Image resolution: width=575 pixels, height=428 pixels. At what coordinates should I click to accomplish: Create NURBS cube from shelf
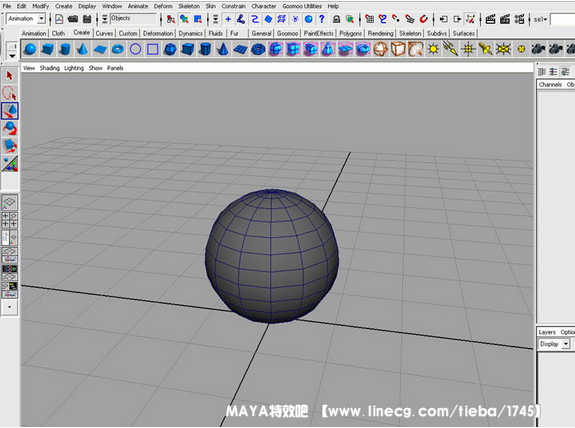(48, 49)
